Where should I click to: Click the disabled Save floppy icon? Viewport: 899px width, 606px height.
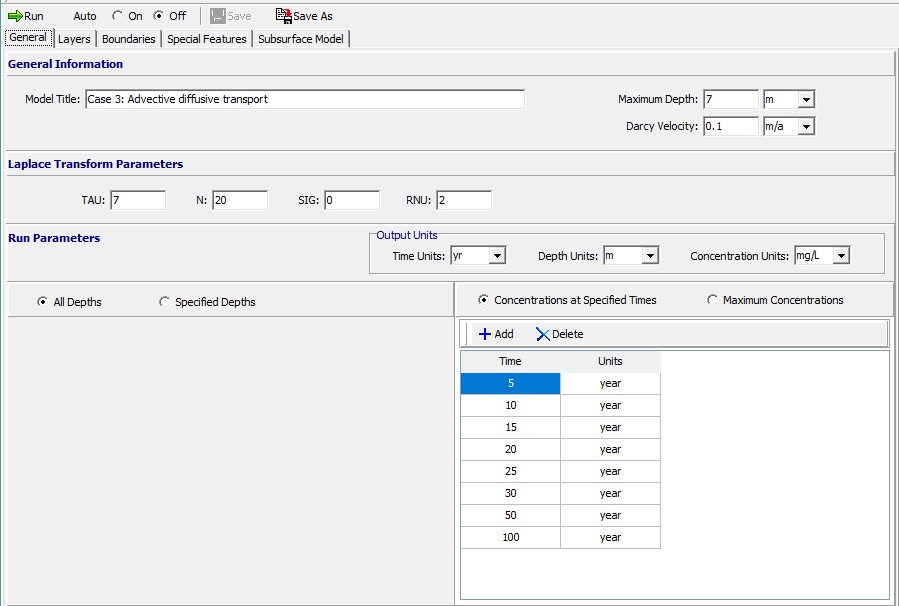click(218, 16)
